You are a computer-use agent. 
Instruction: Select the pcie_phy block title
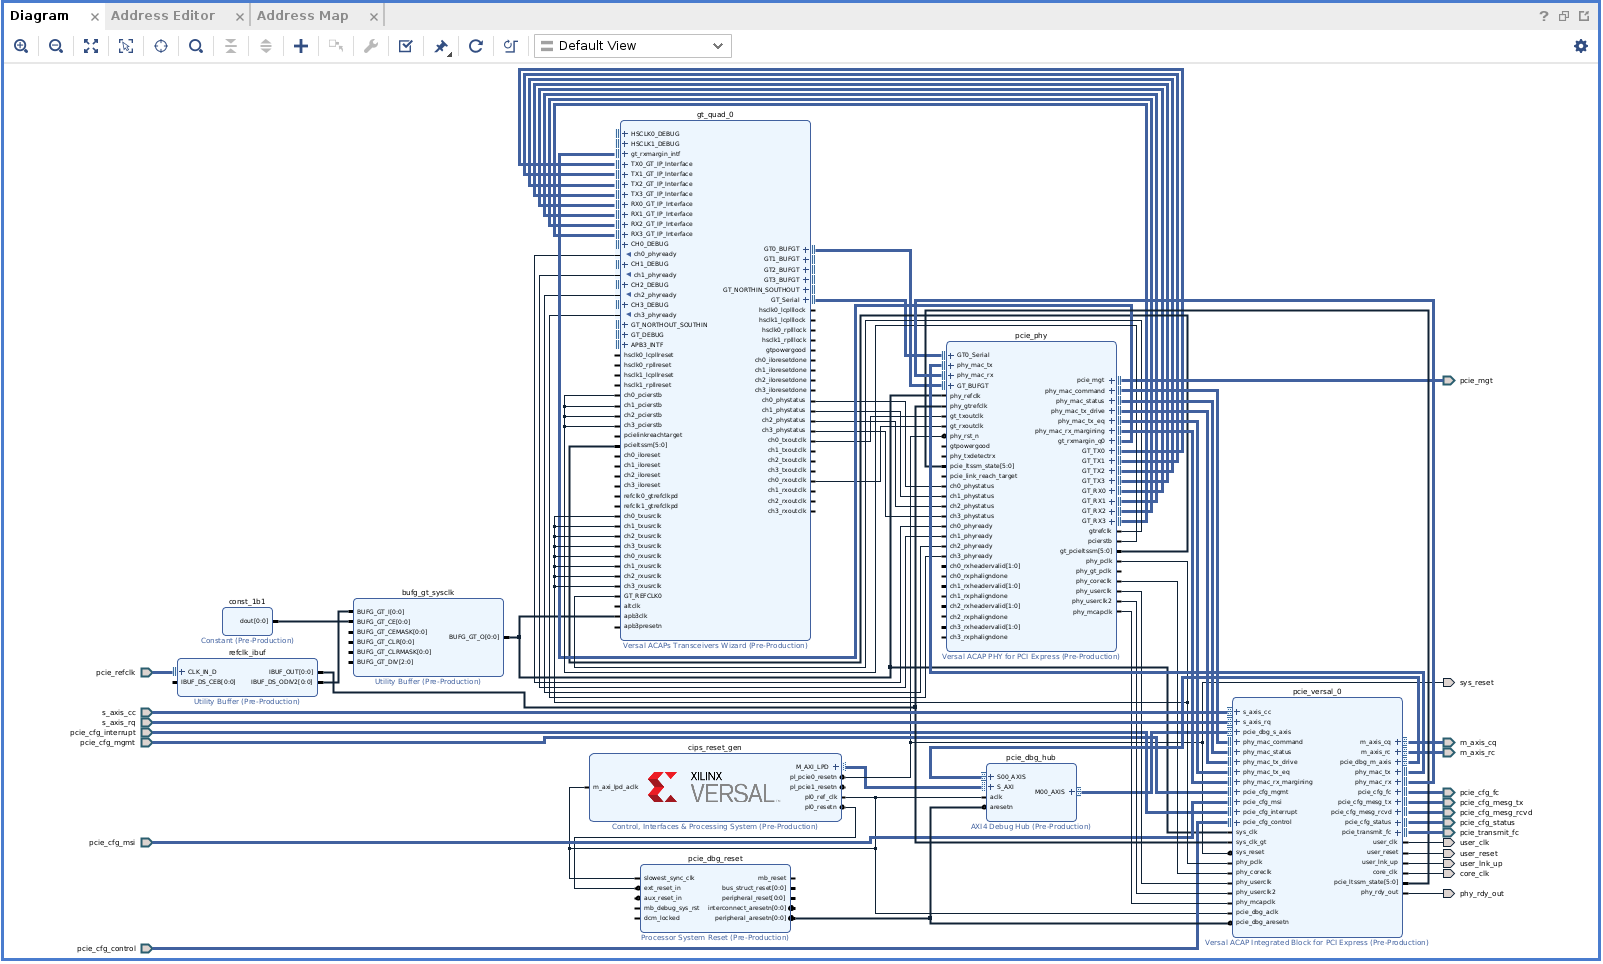click(x=1031, y=336)
